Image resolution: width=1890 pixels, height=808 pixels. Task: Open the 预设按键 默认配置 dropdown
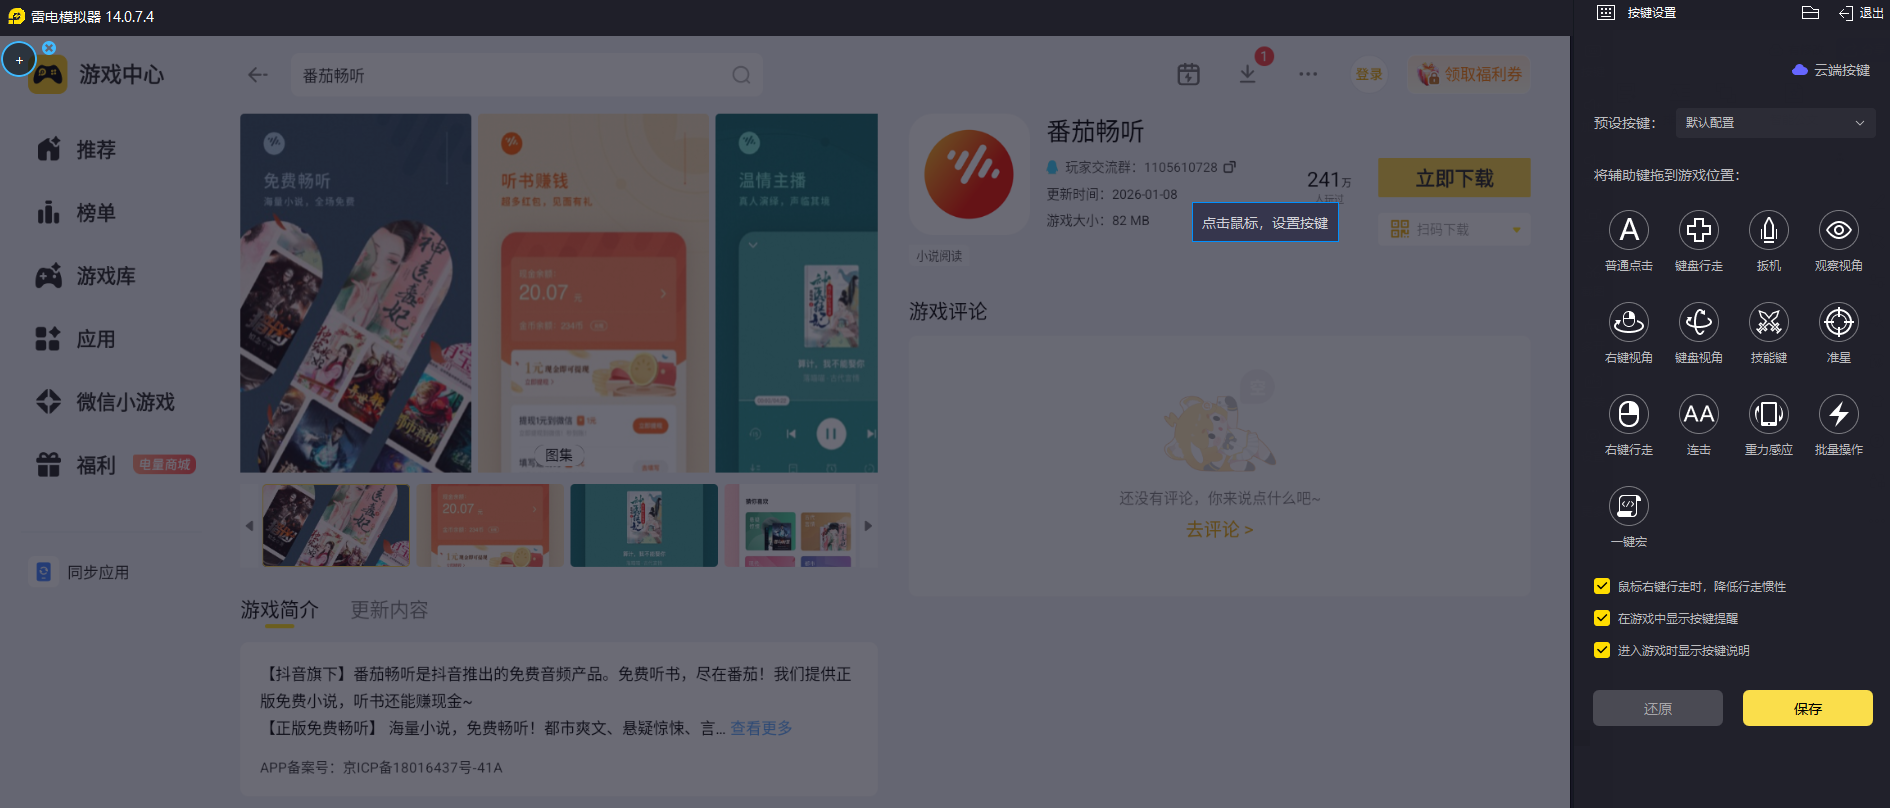click(x=1774, y=123)
